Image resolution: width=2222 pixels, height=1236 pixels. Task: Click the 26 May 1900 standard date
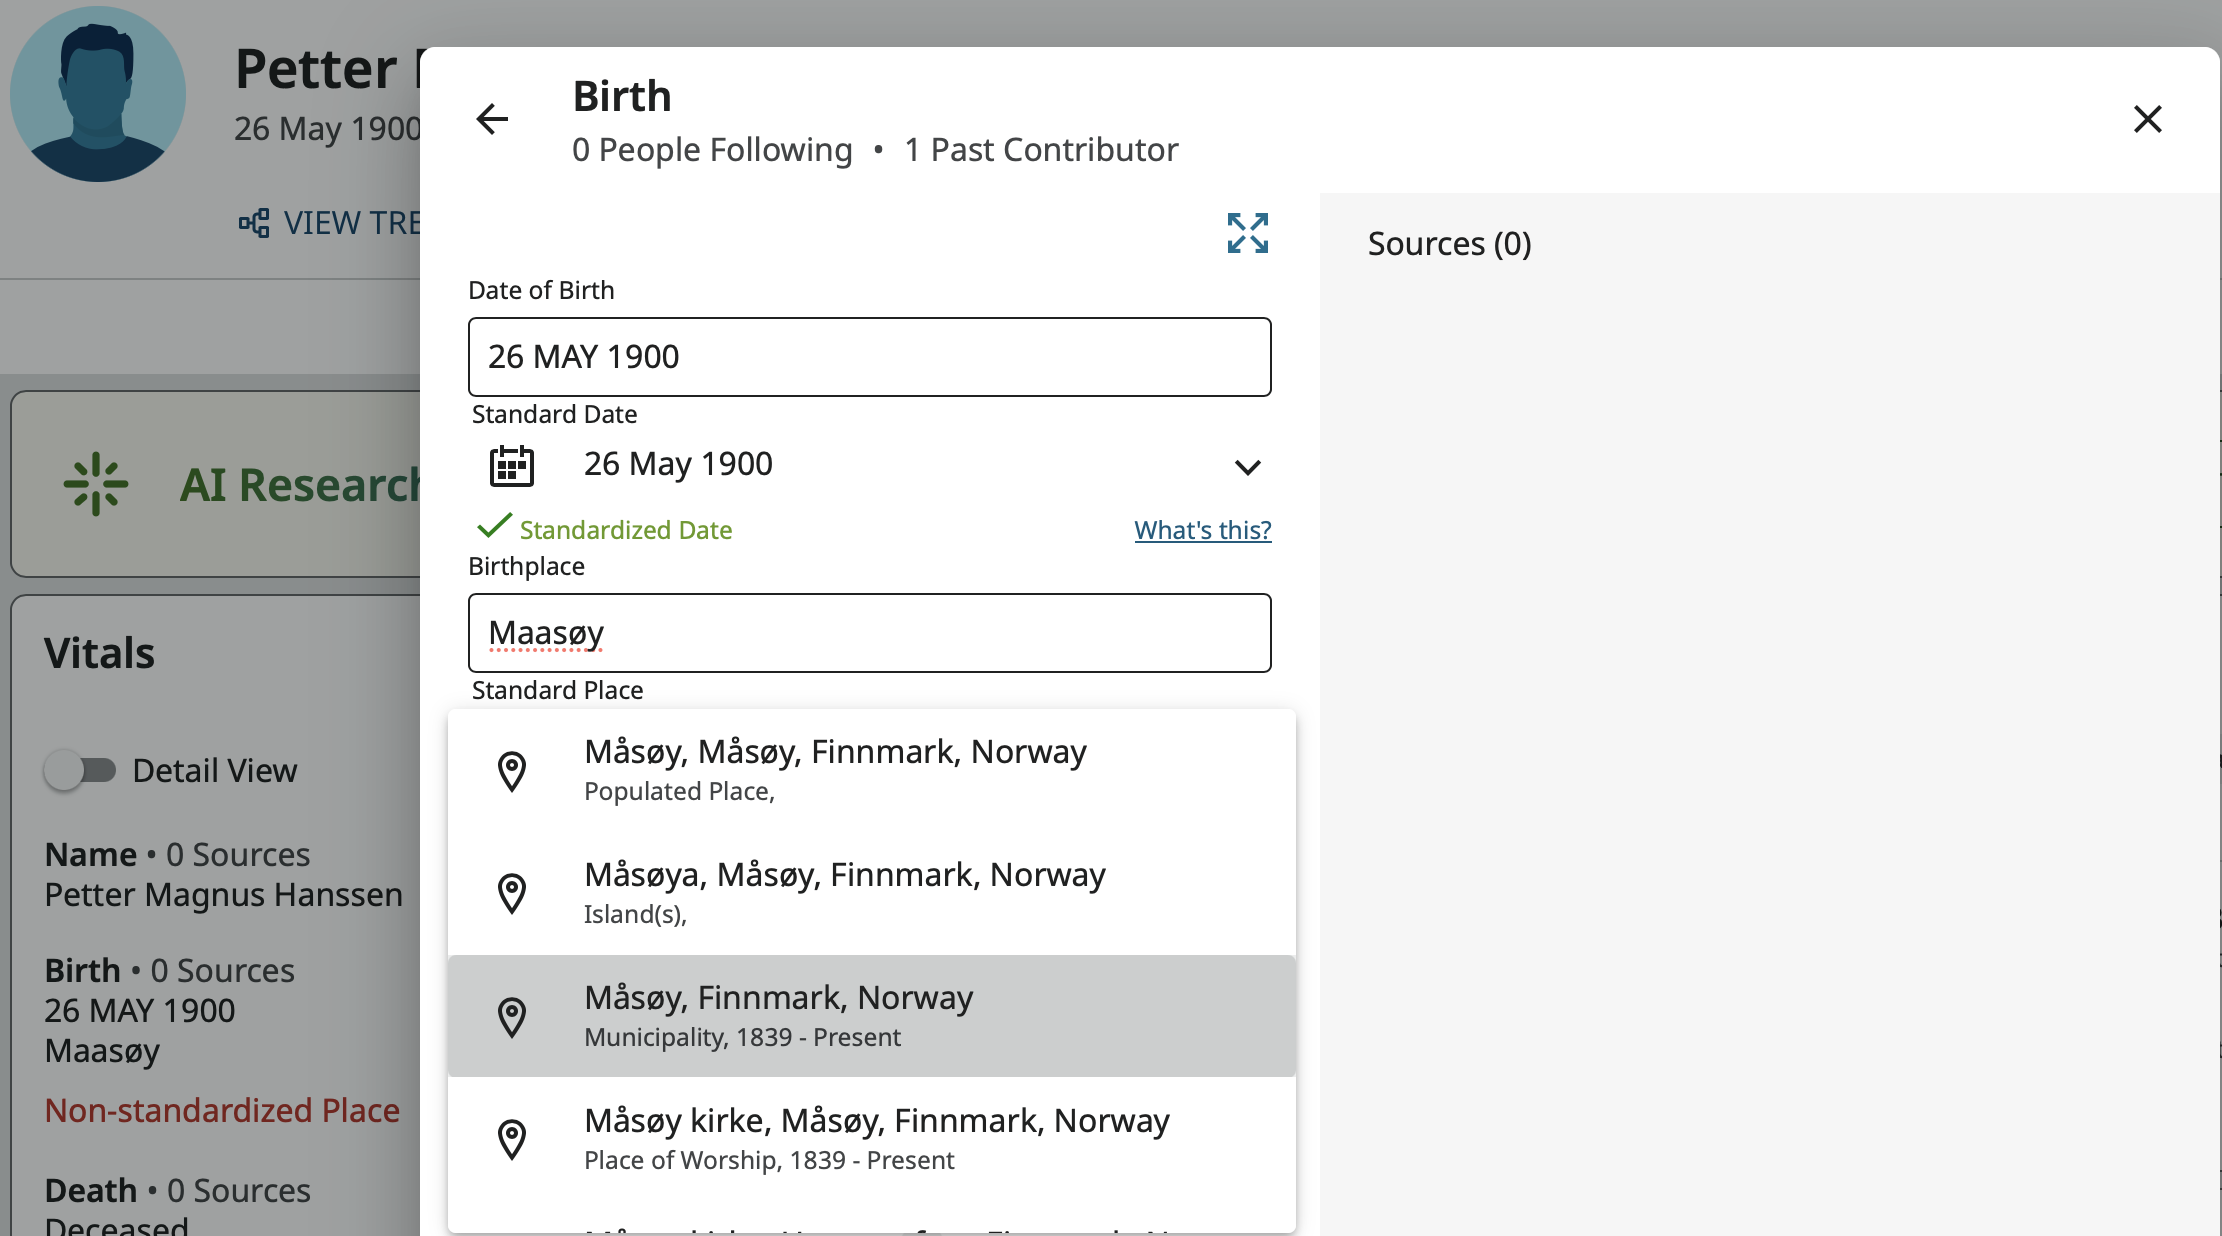678,464
